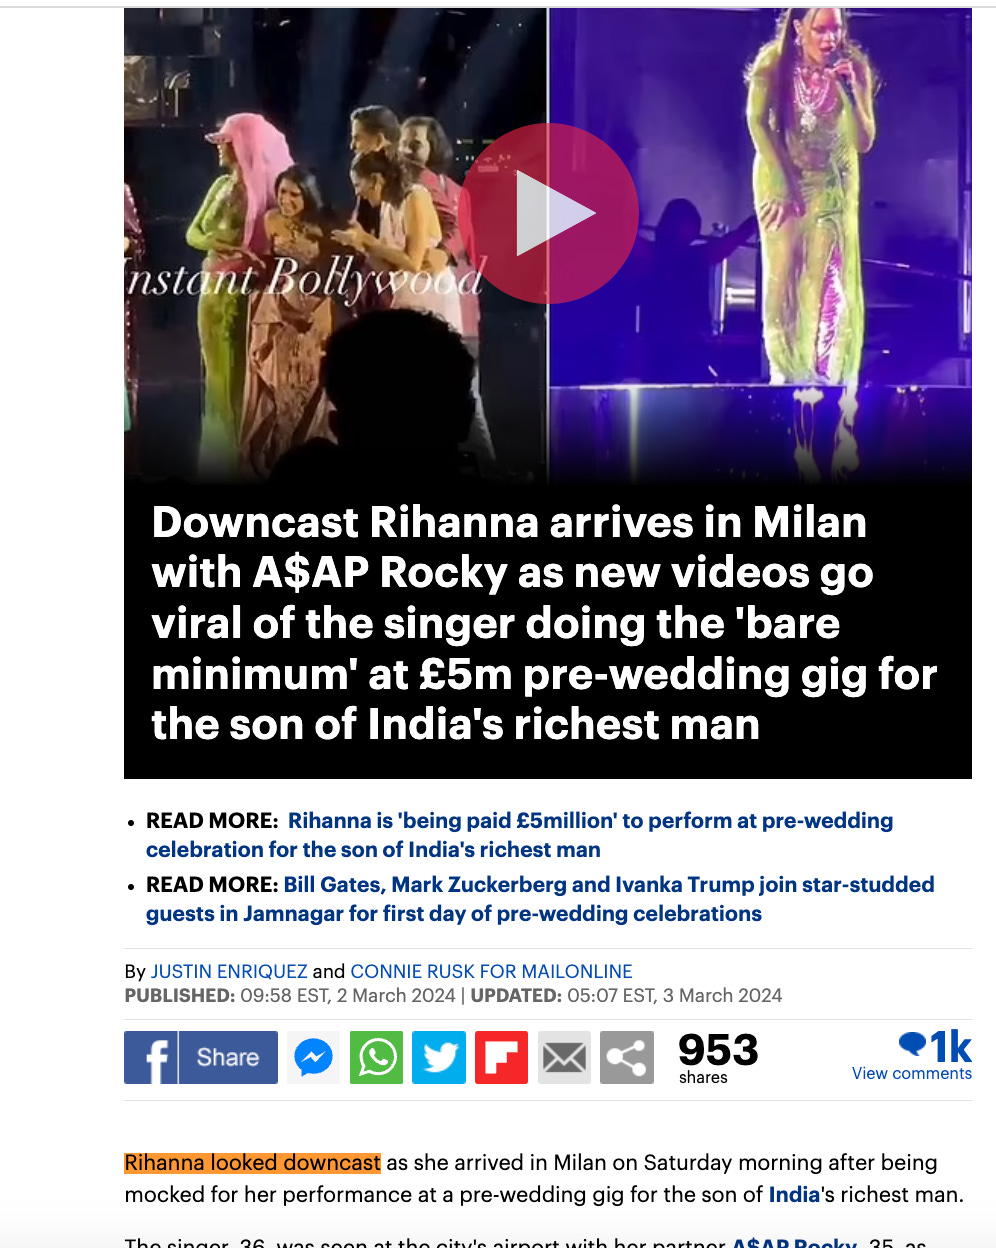The width and height of the screenshot is (996, 1248).
Task: Open the View comments link
Action: tap(912, 1073)
